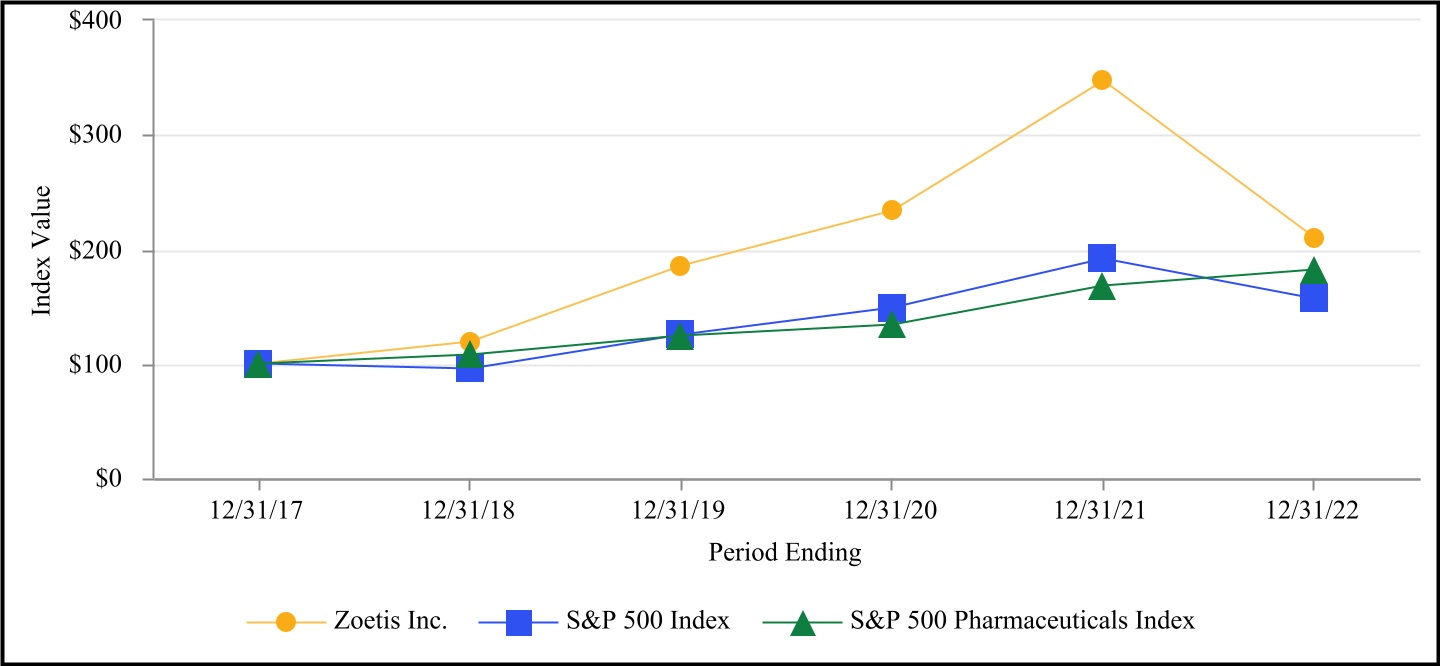Click the S&P 500 Index legend text

650,621
